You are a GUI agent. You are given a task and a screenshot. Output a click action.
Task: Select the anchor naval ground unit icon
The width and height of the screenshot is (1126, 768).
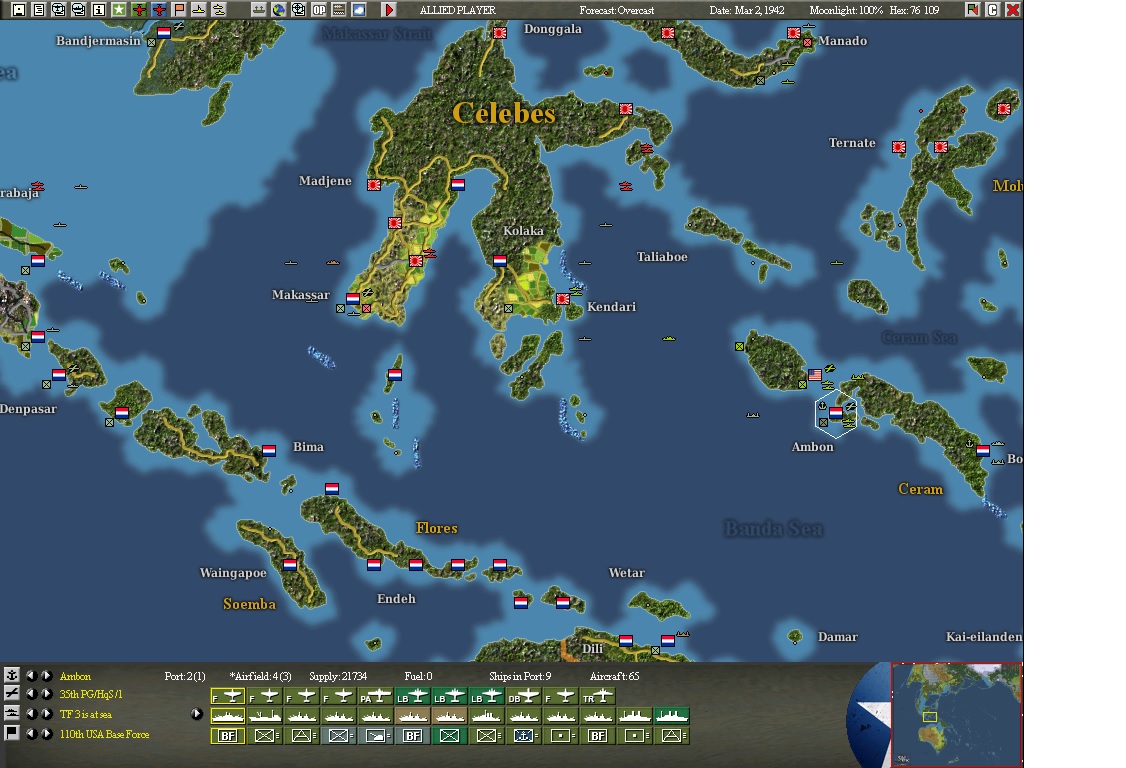click(524, 736)
